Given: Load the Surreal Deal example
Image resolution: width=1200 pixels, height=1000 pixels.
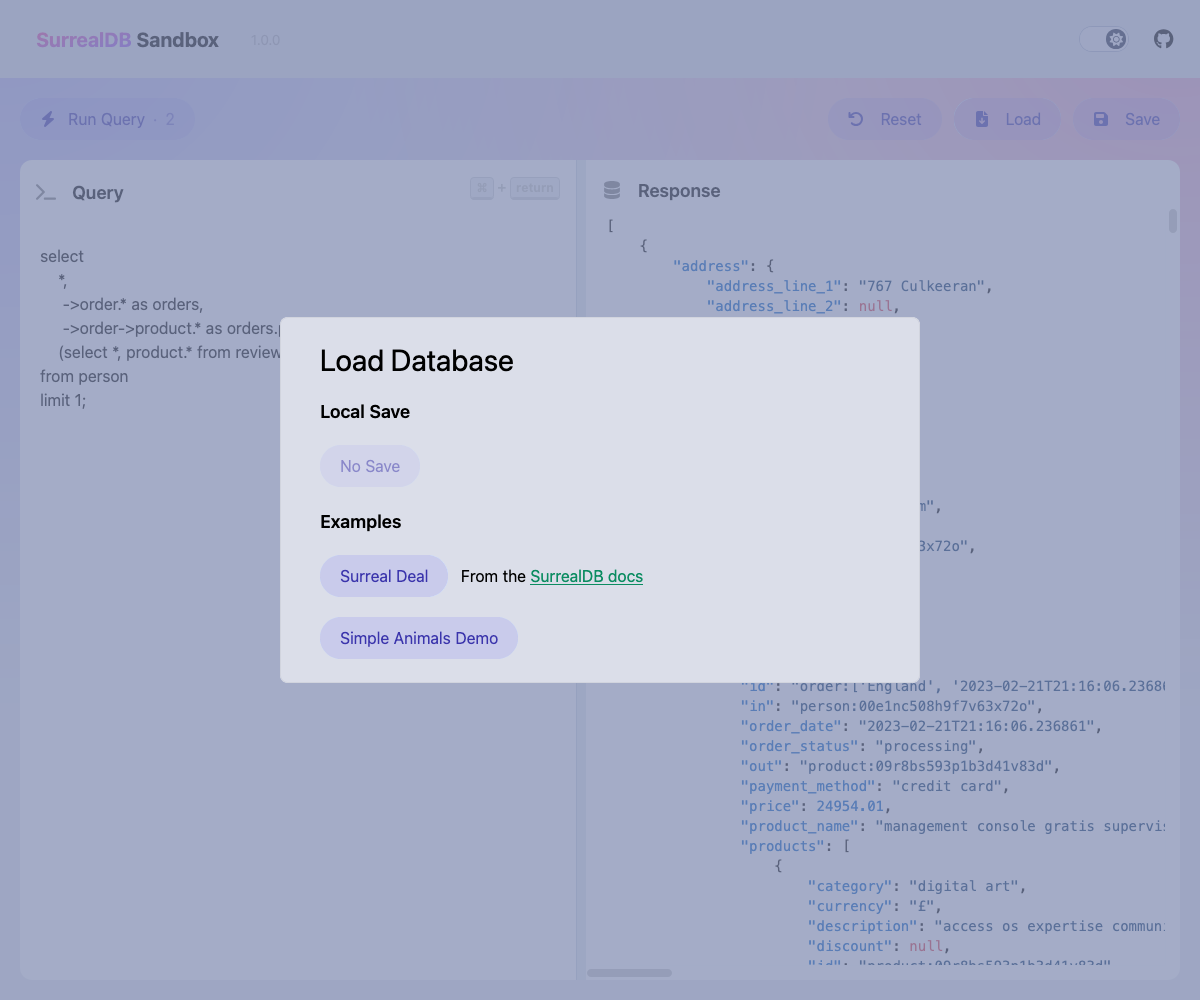Looking at the screenshot, I should click(384, 576).
